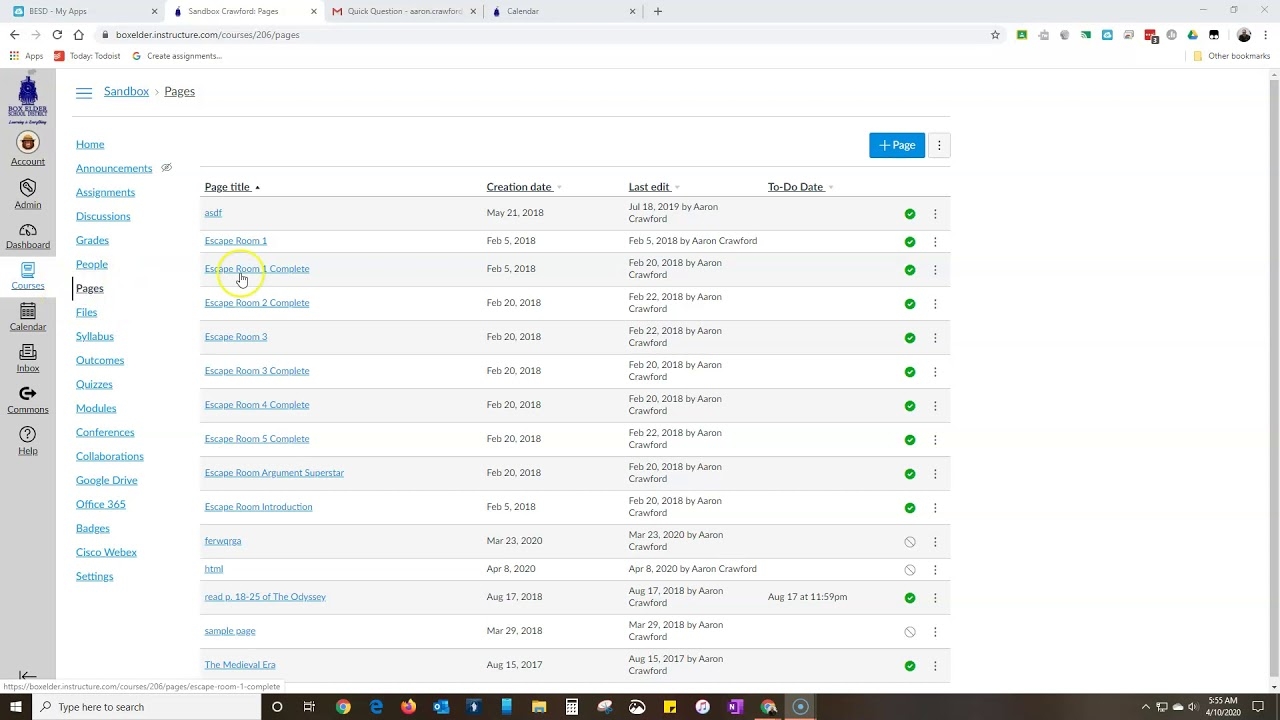The image size is (1280, 720).
Task: Publish the ferwqrqa page
Action: [x=909, y=541]
